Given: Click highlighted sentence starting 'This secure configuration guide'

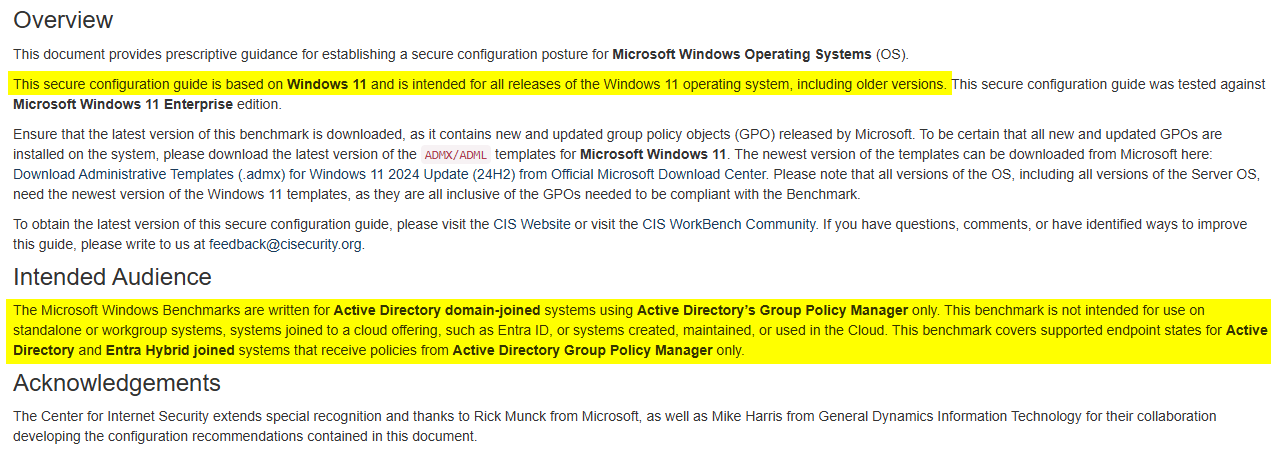Looking at the screenshot, I should click(480, 85).
